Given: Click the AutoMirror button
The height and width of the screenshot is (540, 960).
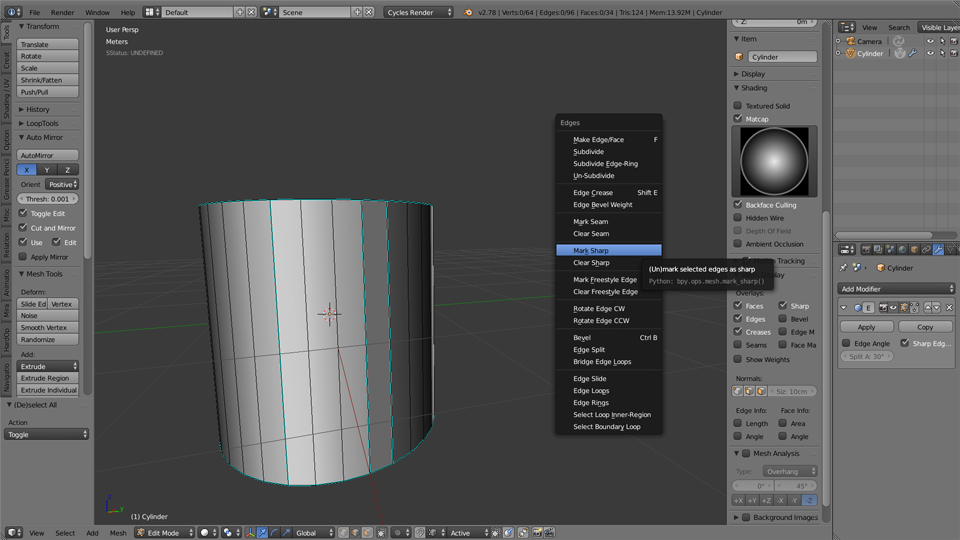Looking at the screenshot, I should [x=48, y=155].
